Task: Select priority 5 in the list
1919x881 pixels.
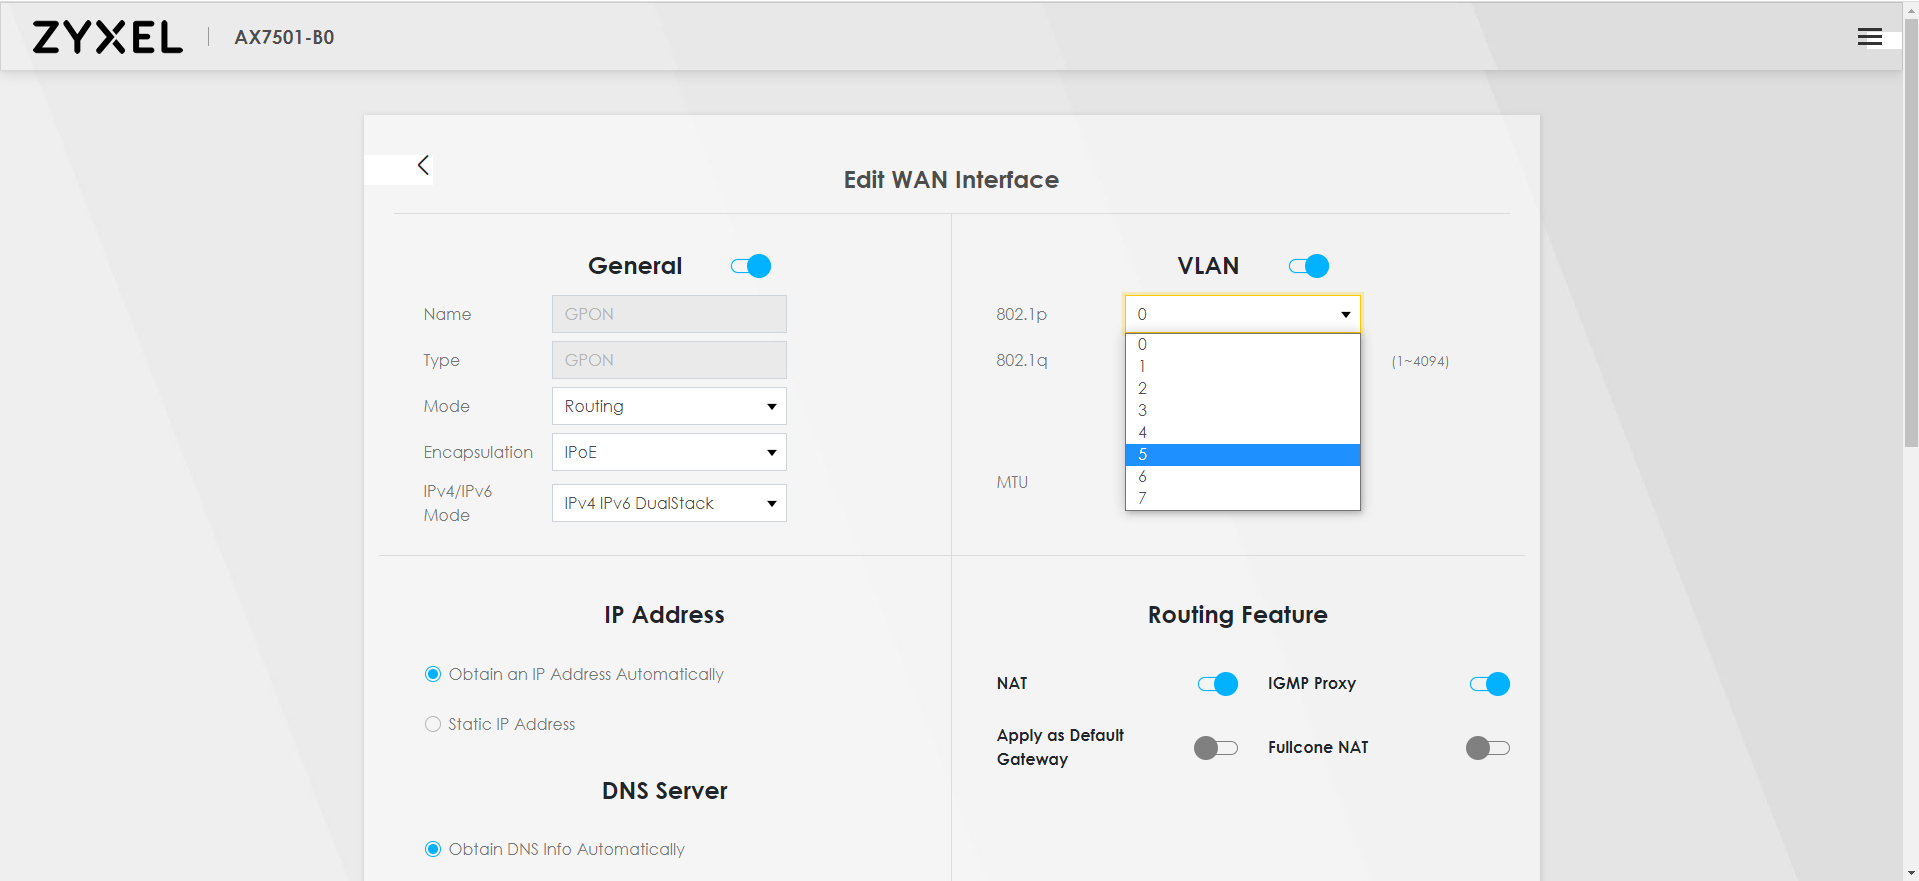Action: [x=1242, y=455]
